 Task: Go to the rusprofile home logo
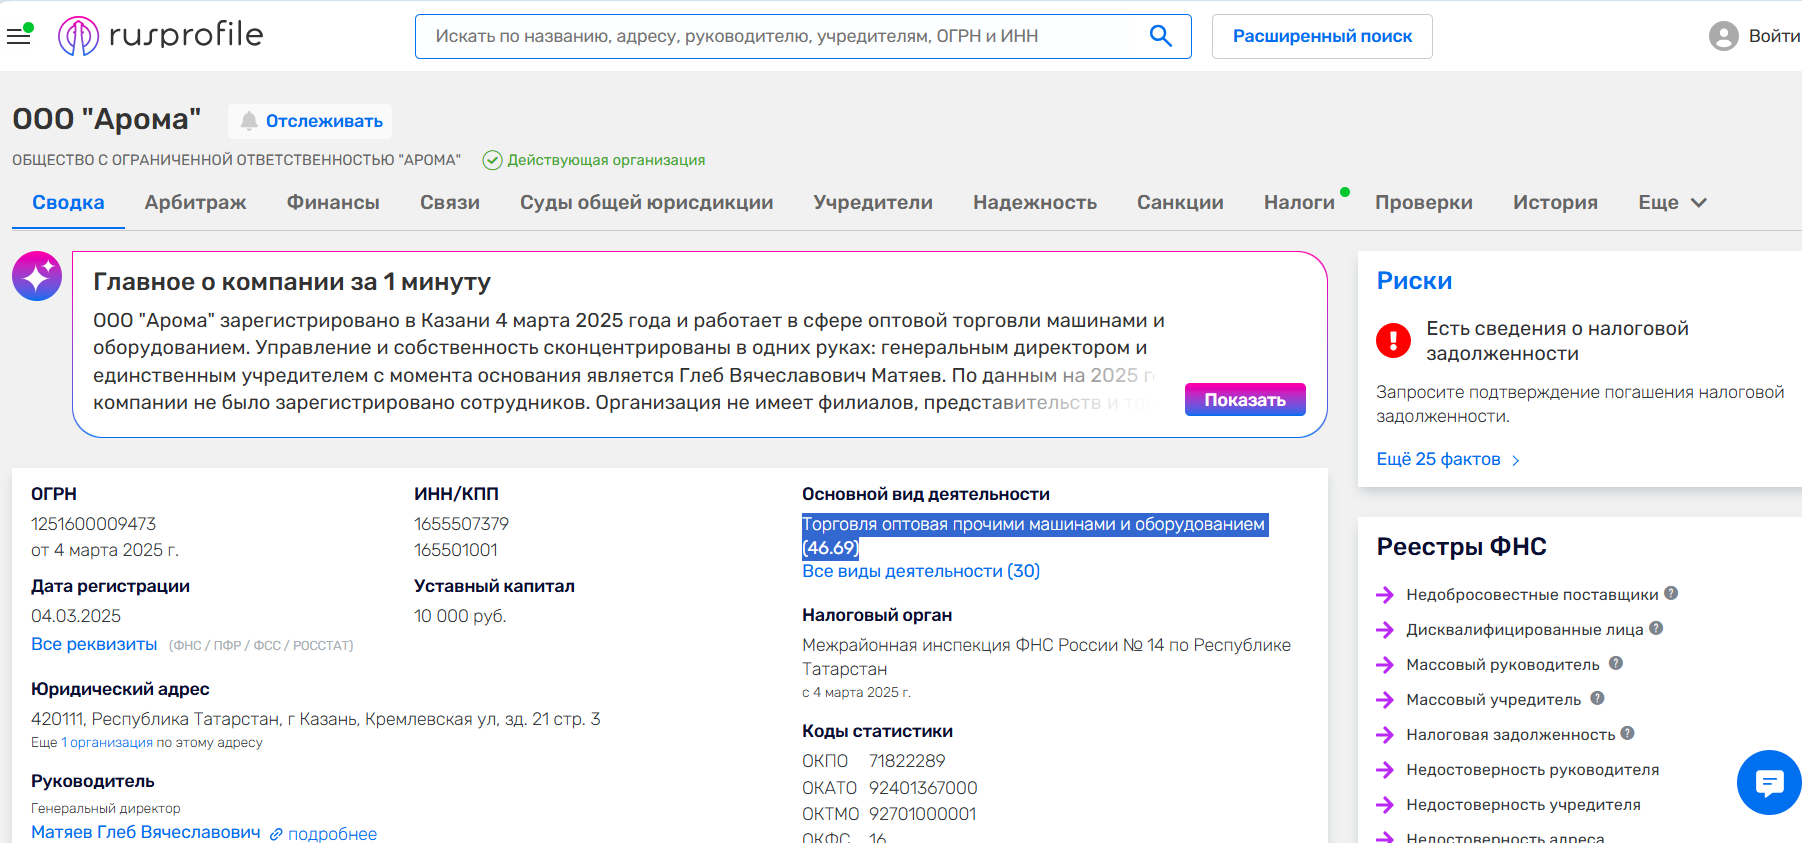pyautogui.click(x=161, y=36)
